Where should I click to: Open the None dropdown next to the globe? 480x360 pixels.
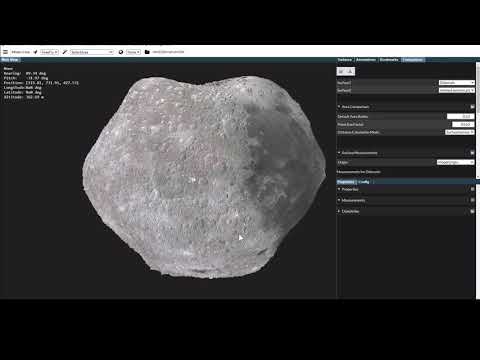(133, 52)
